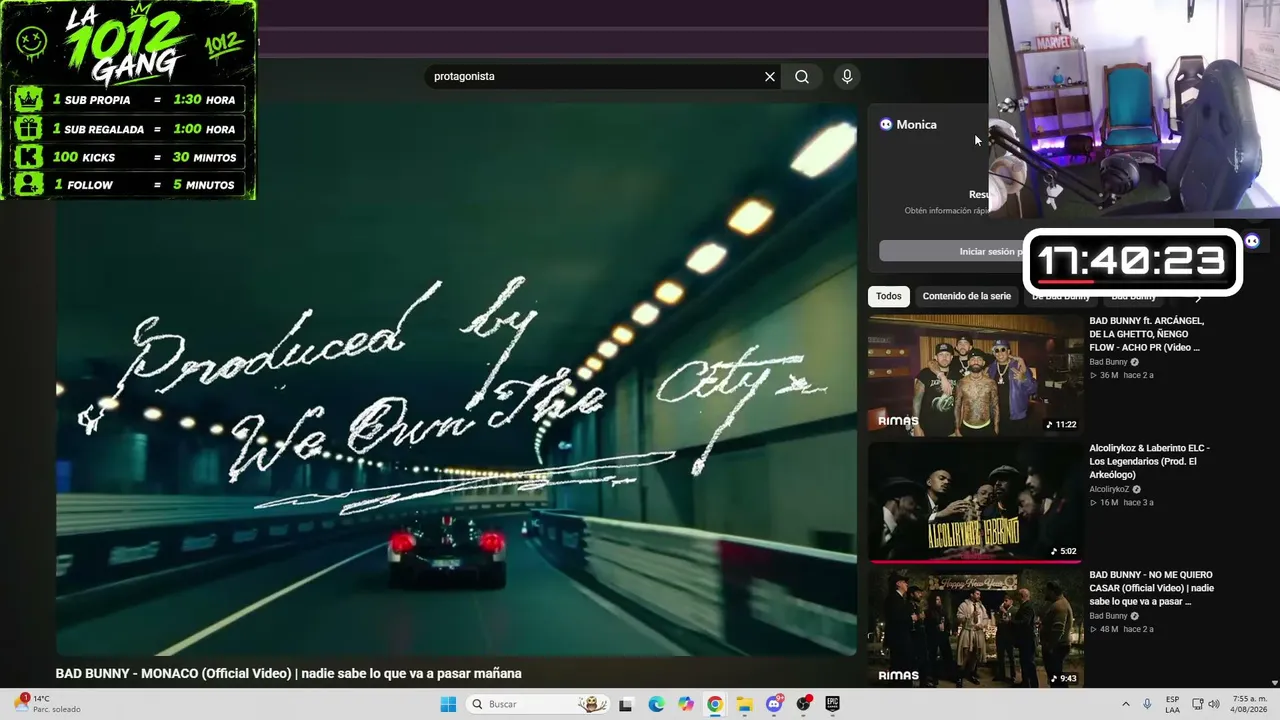
Task: Open the Monica extension panel logo
Action: pos(886,124)
